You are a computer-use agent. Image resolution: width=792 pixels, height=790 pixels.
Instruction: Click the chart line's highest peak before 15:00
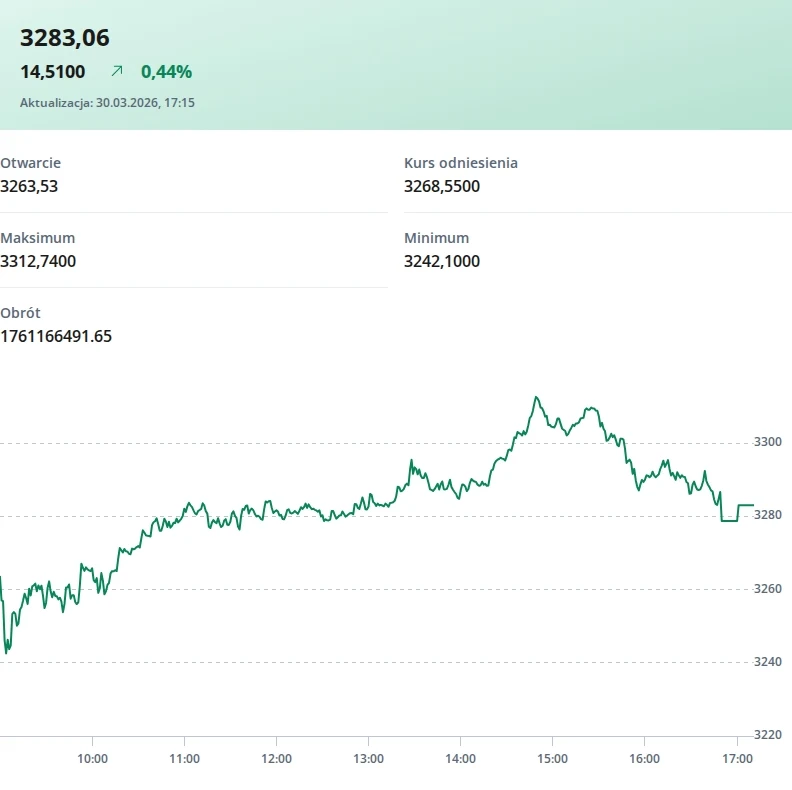pos(536,397)
